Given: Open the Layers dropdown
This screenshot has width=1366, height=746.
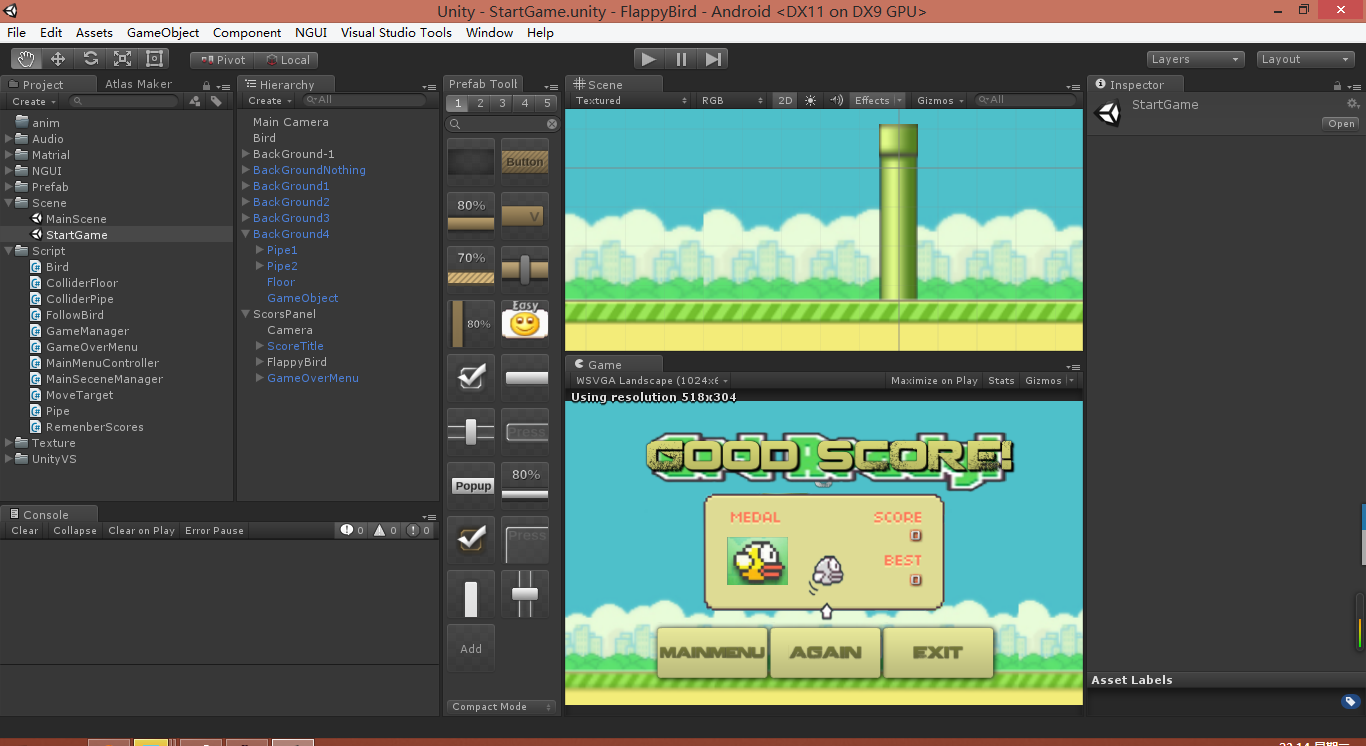Looking at the screenshot, I should tap(1196, 59).
